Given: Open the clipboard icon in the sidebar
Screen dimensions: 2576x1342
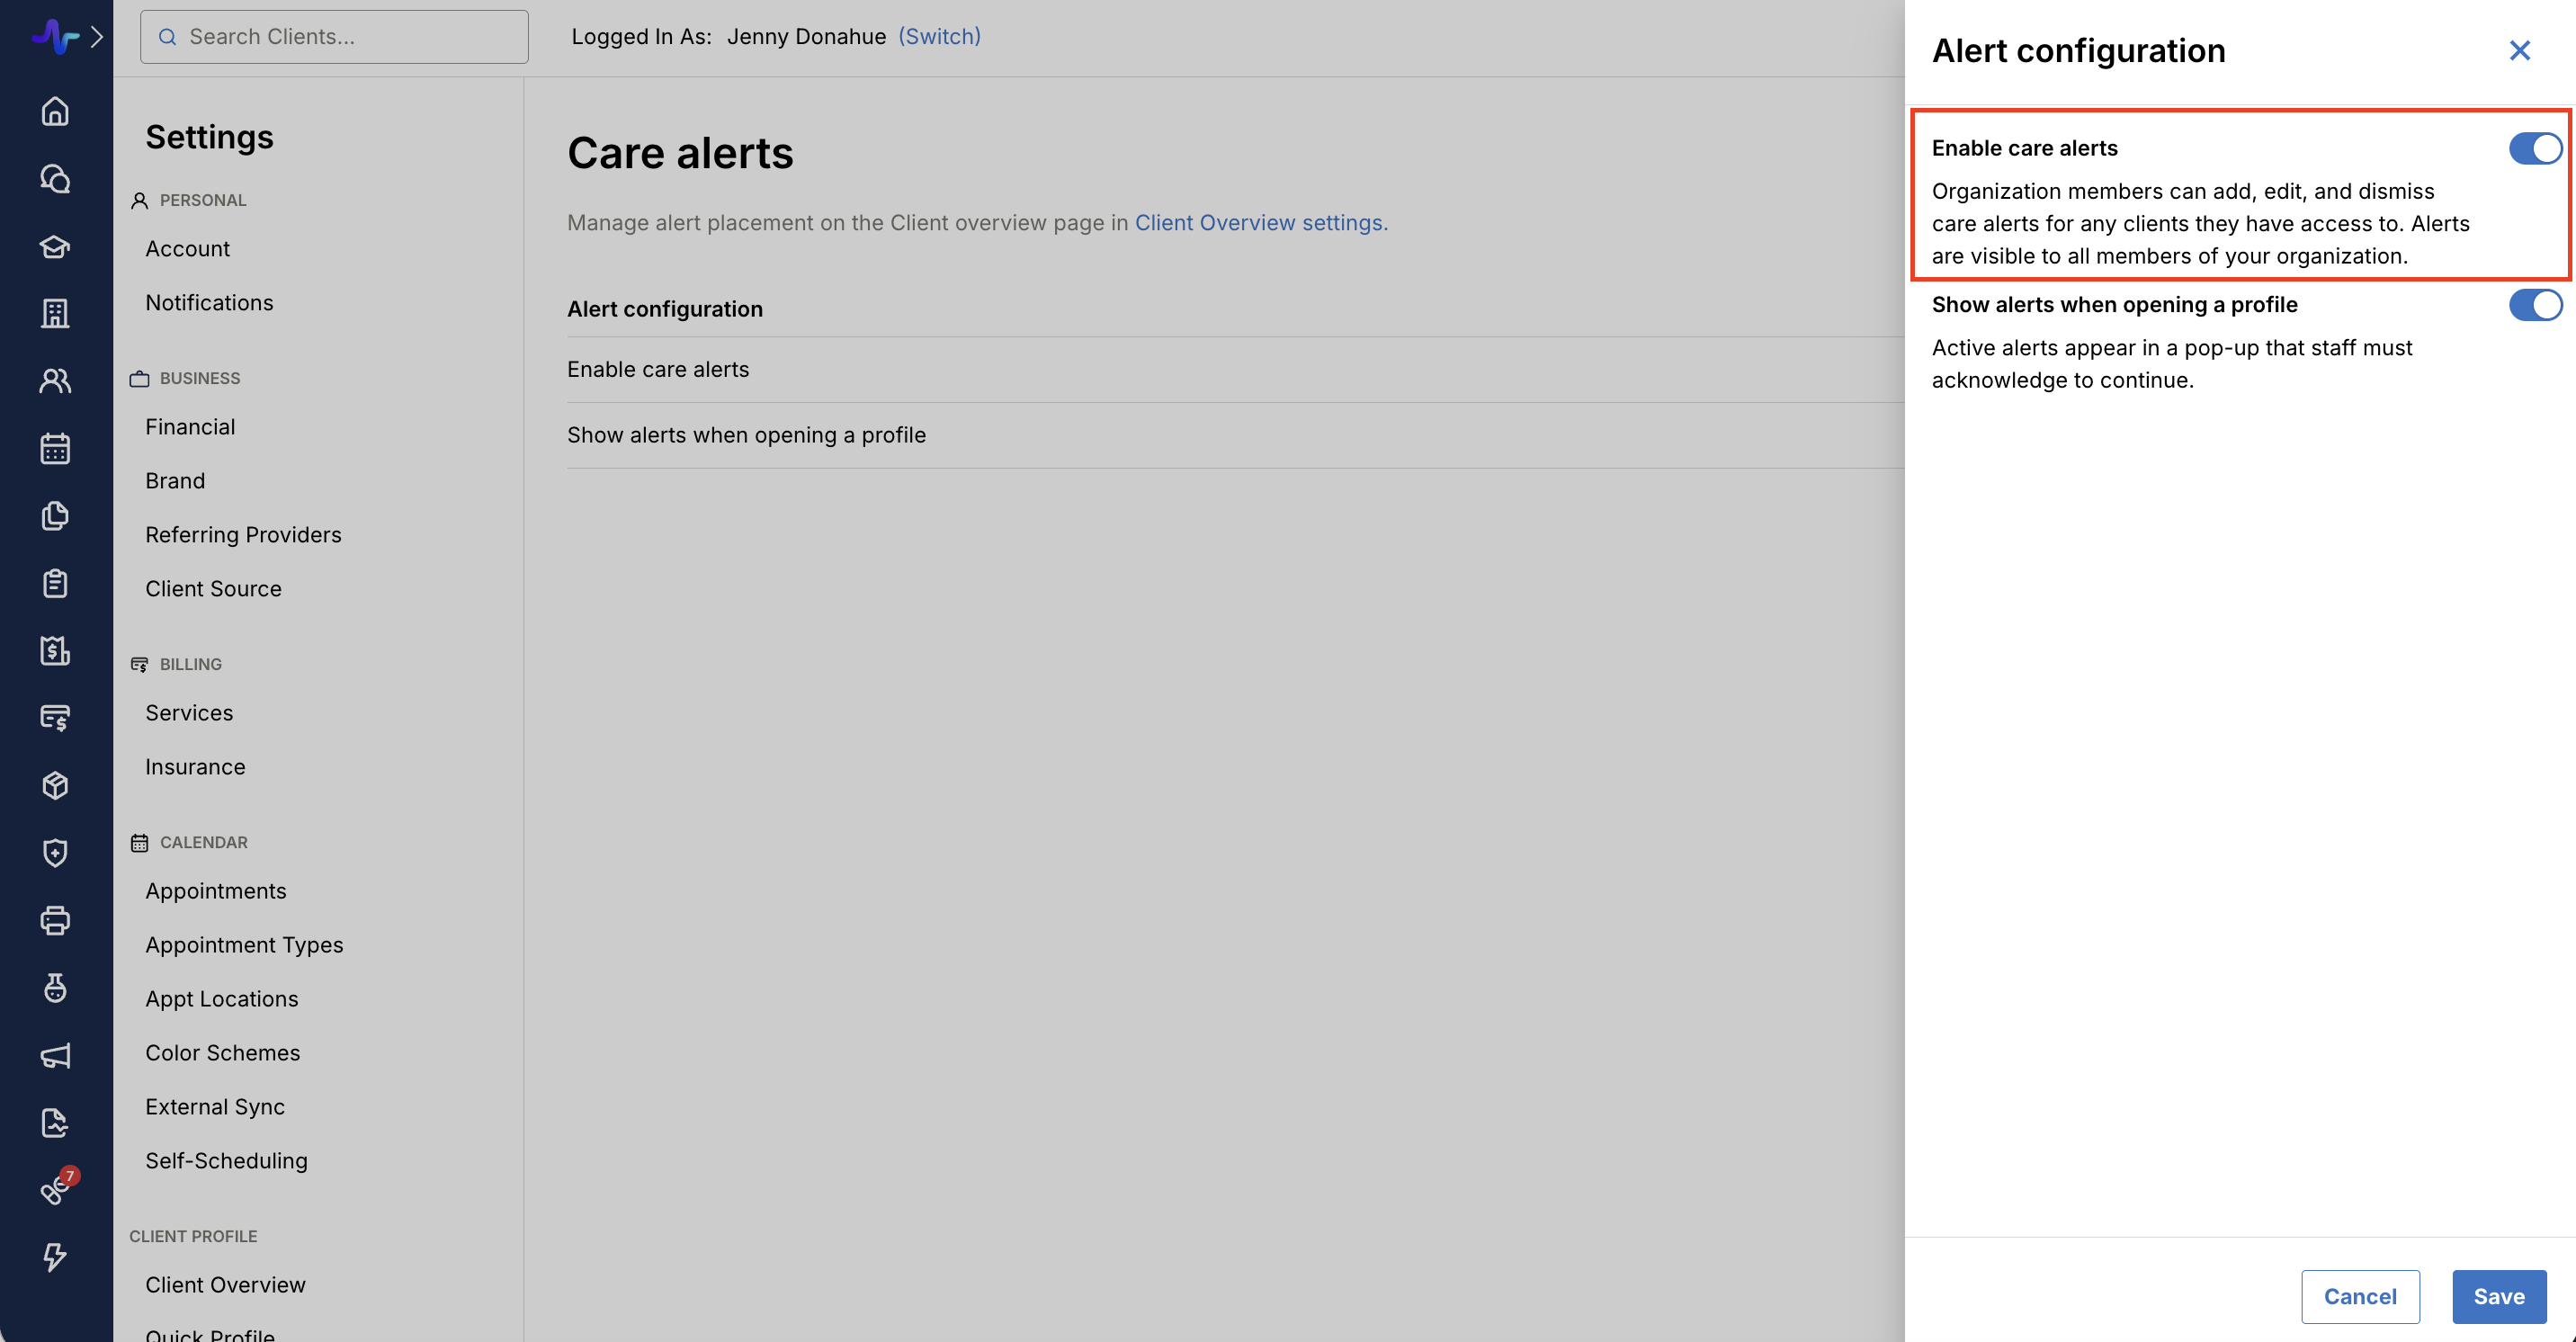Looking at the screenshot, I should pos(55,584).
